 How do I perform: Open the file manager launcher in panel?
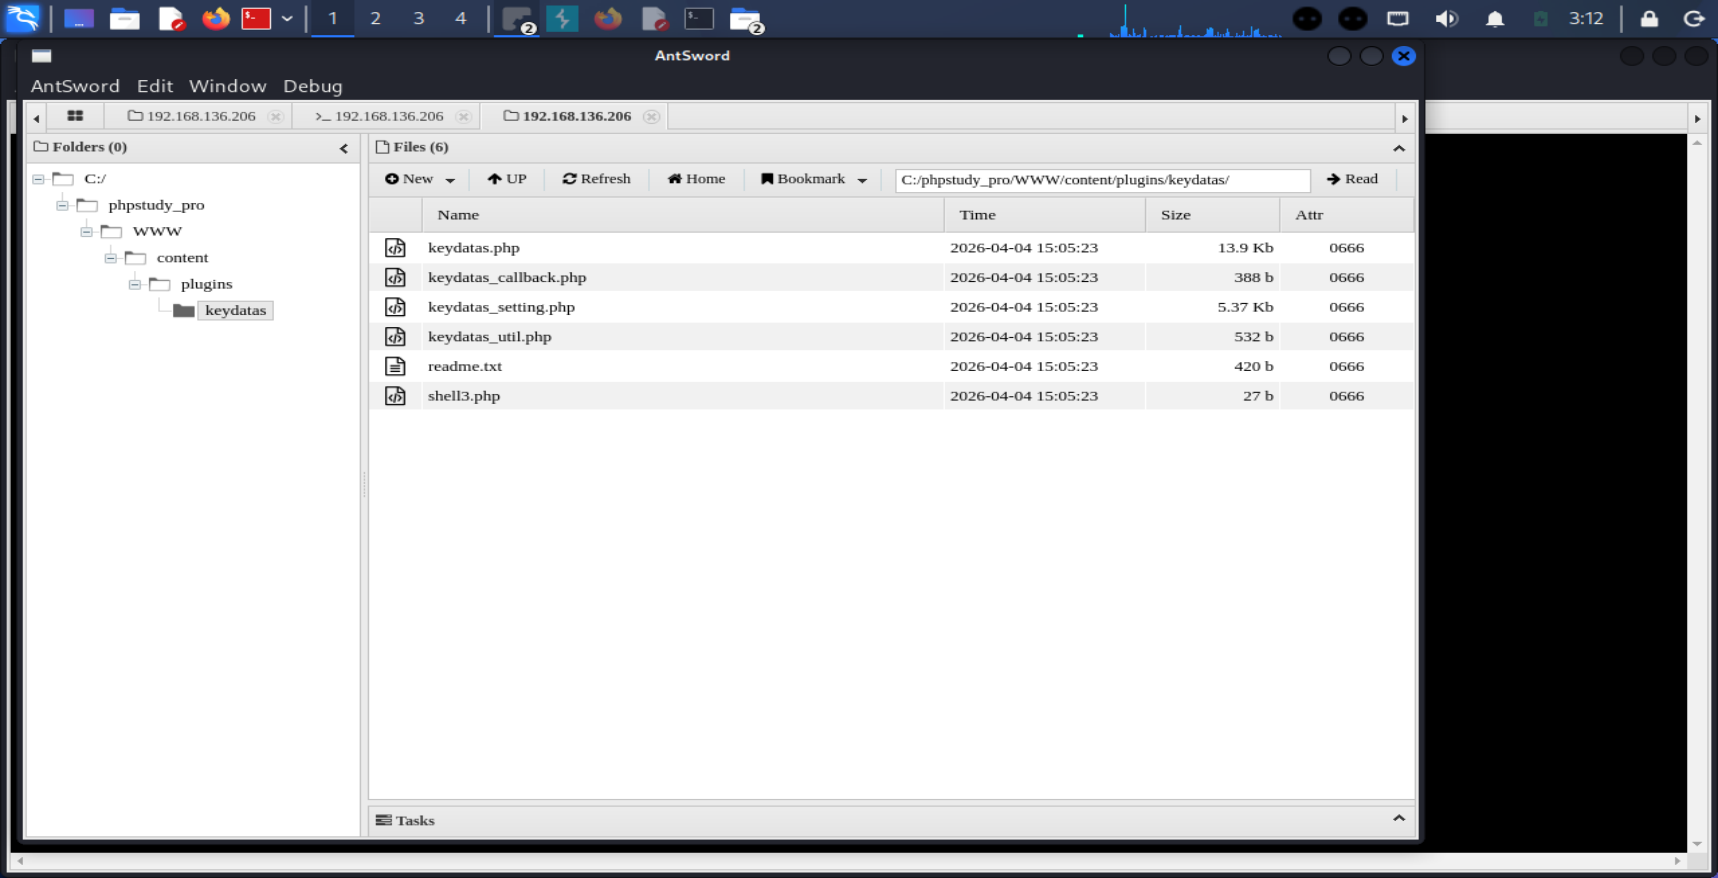[x=124, y=18]
